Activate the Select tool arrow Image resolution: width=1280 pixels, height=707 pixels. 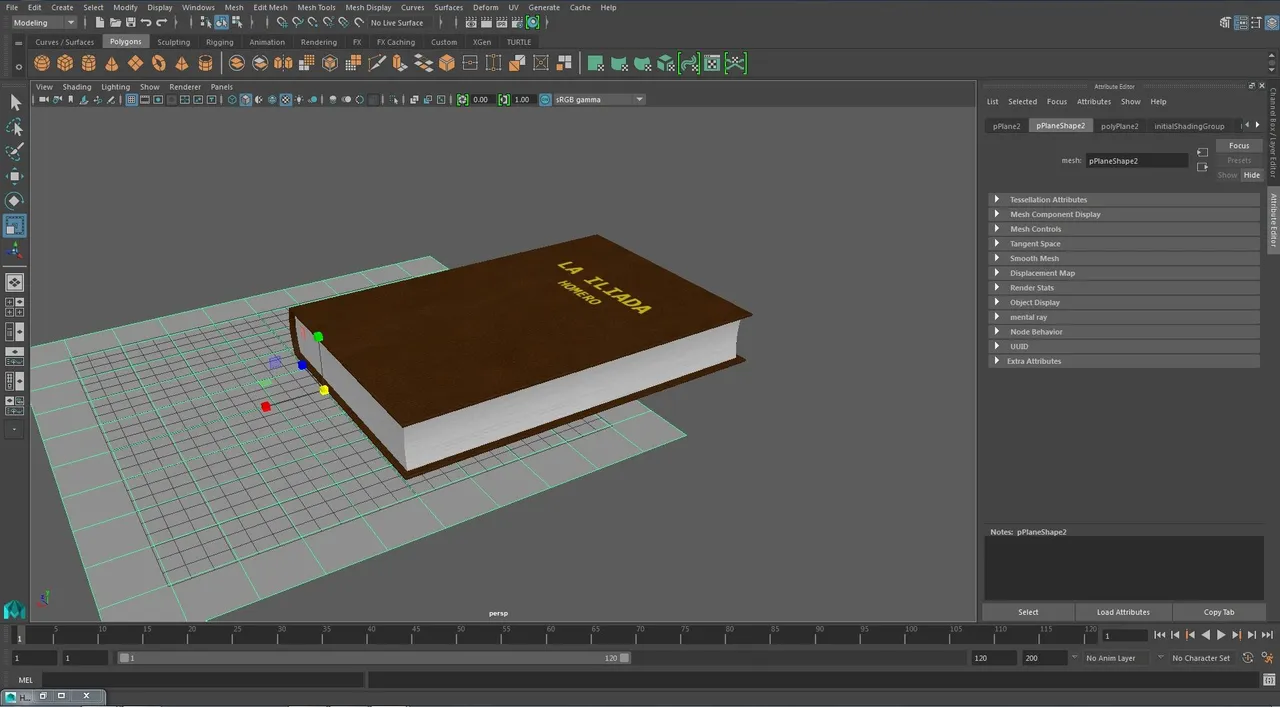tap(15, 103)
